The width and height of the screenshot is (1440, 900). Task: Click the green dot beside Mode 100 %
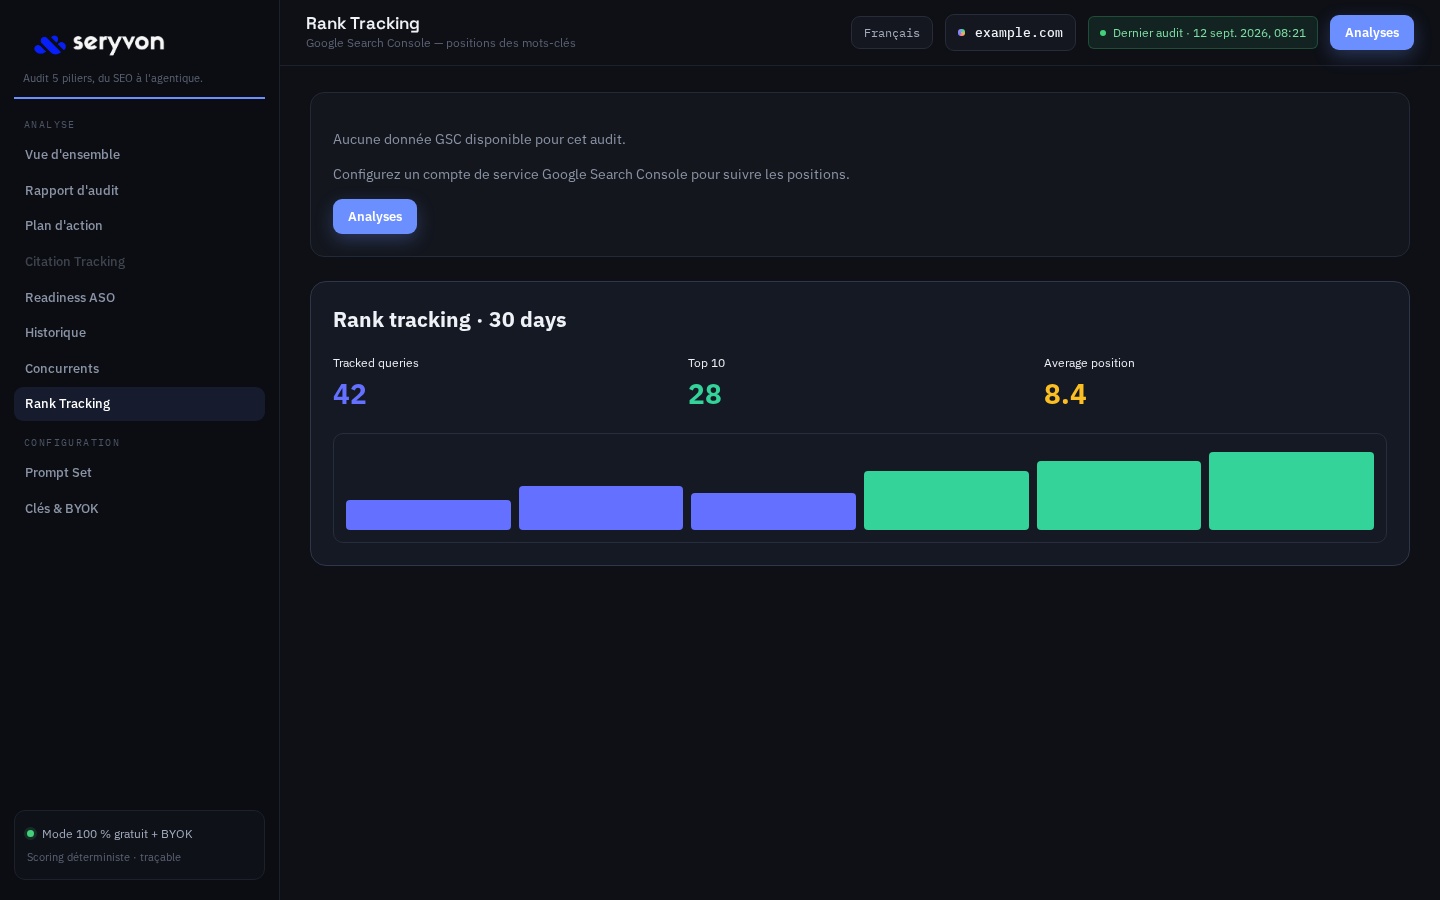click(x=30, y=833)
